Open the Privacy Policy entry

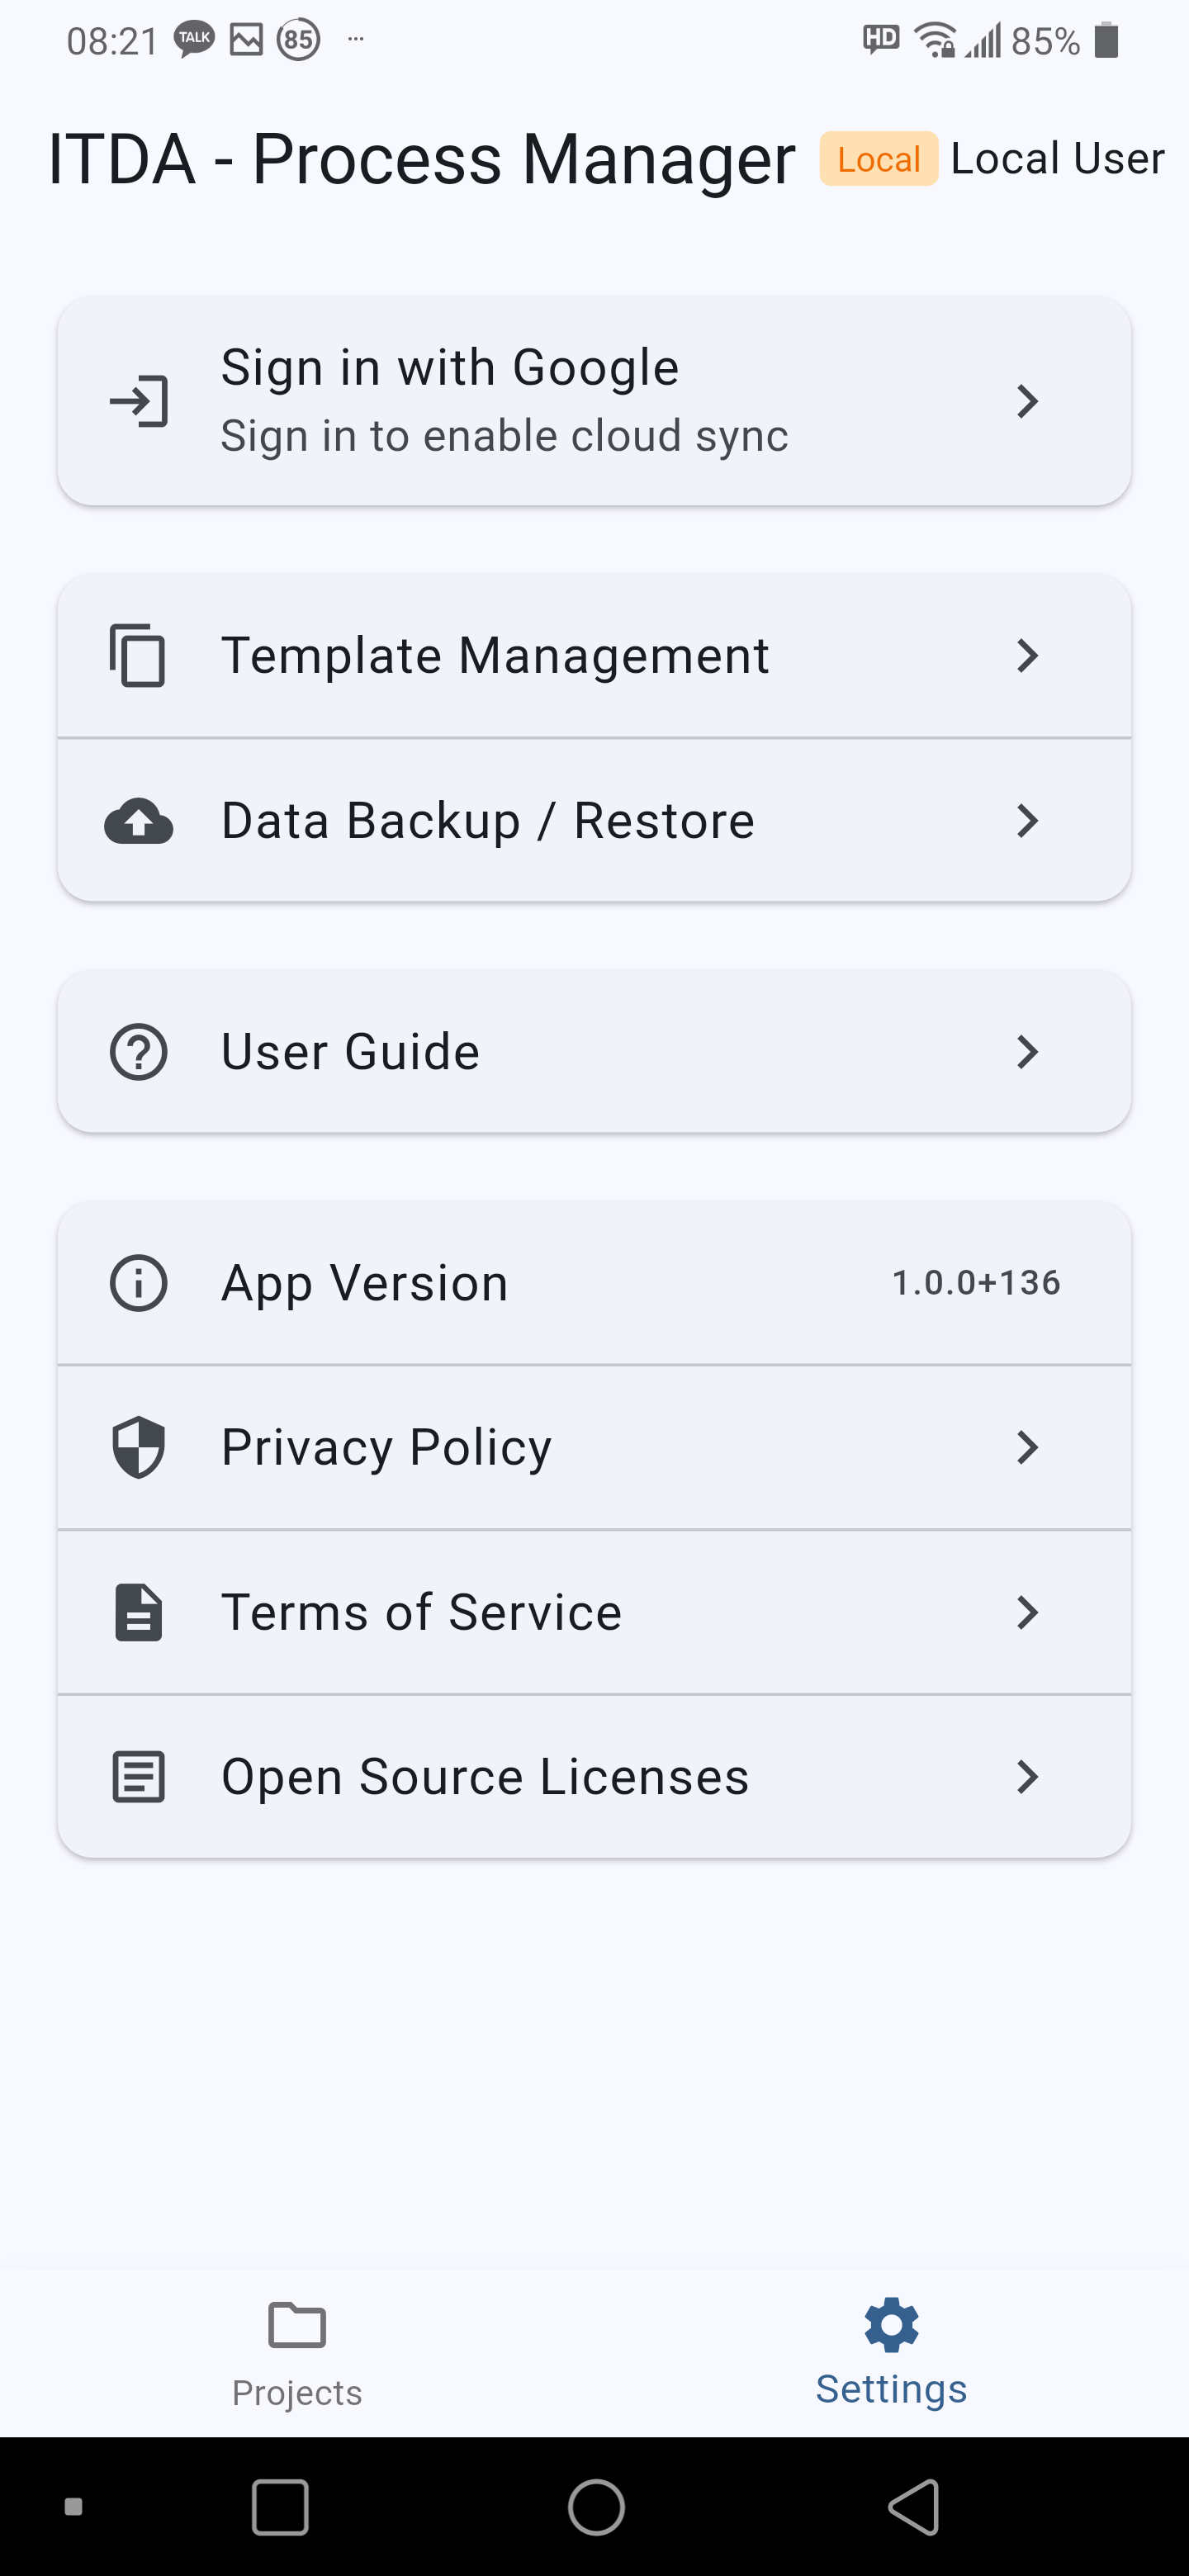[386, 1447]
